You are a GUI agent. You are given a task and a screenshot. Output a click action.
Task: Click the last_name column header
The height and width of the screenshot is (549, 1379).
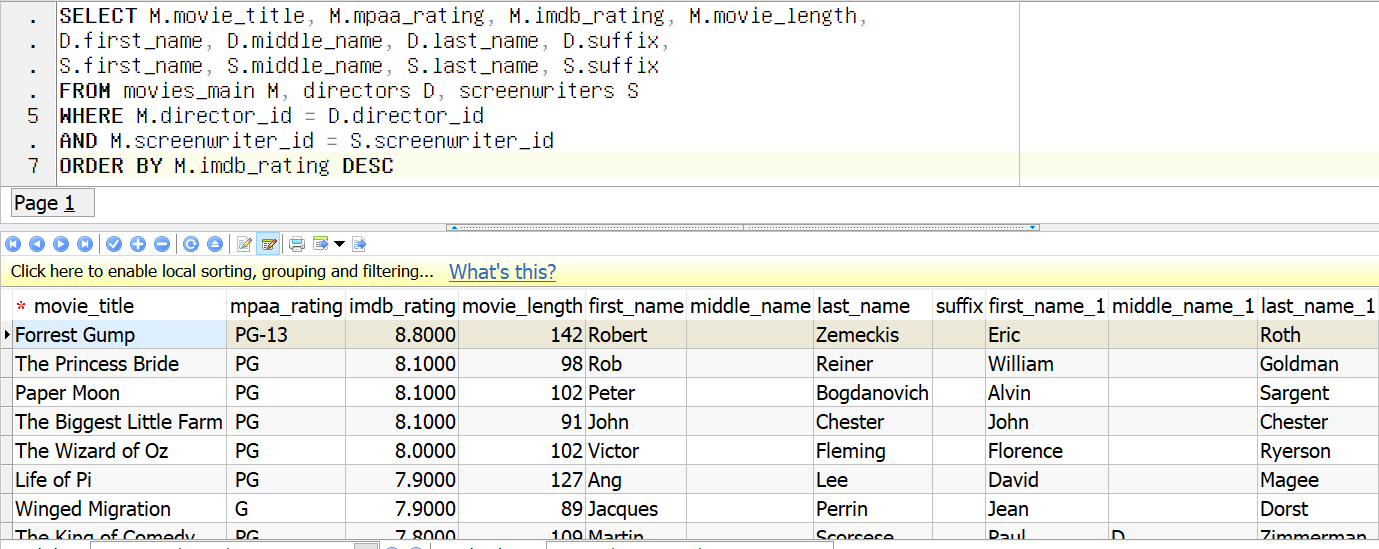click(873, 306)
